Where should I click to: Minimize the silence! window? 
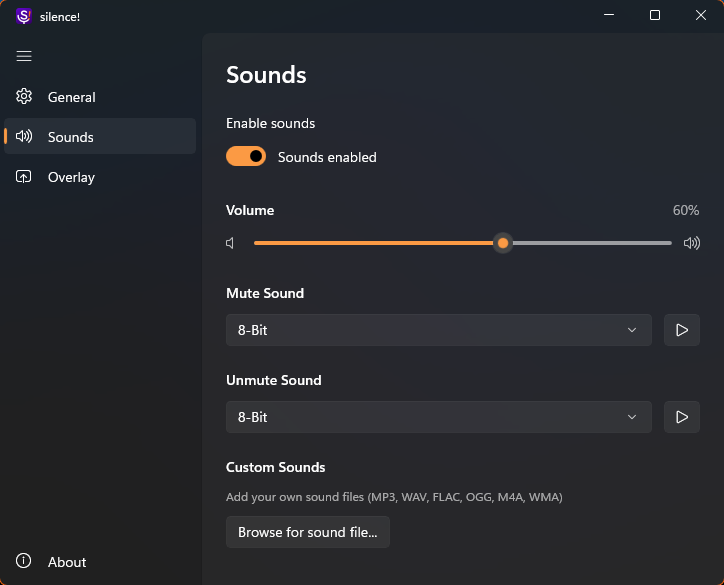pos(609,15)
